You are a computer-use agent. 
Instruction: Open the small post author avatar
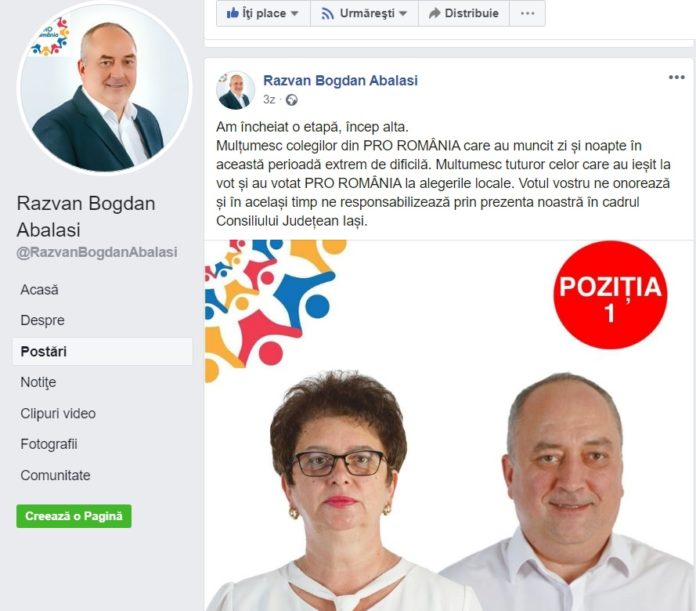click(235, 90)
